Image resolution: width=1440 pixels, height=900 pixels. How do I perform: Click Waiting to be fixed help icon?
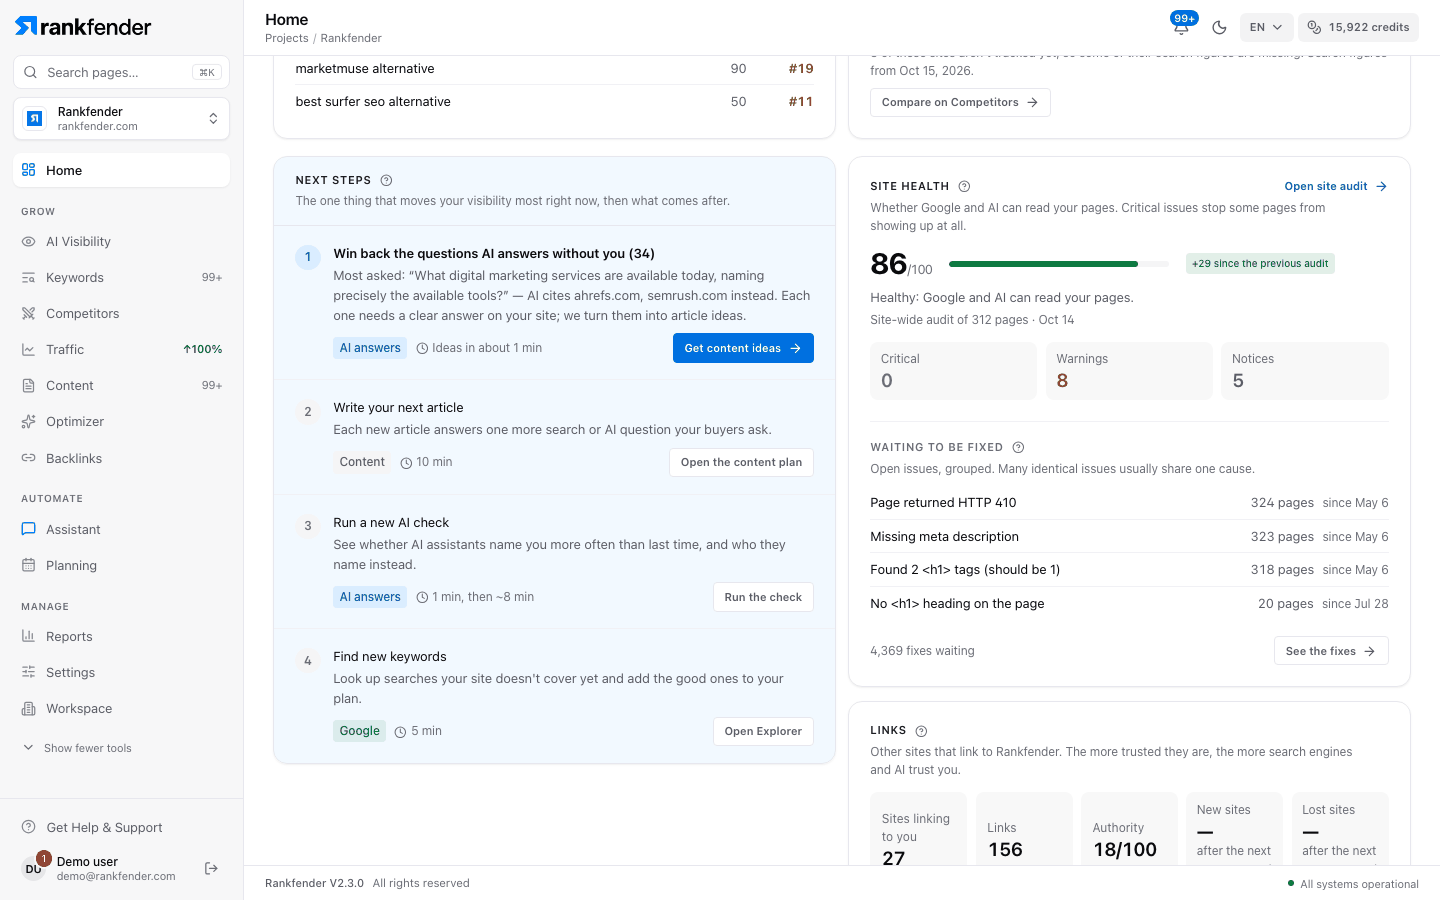(x=1018, y=447)
